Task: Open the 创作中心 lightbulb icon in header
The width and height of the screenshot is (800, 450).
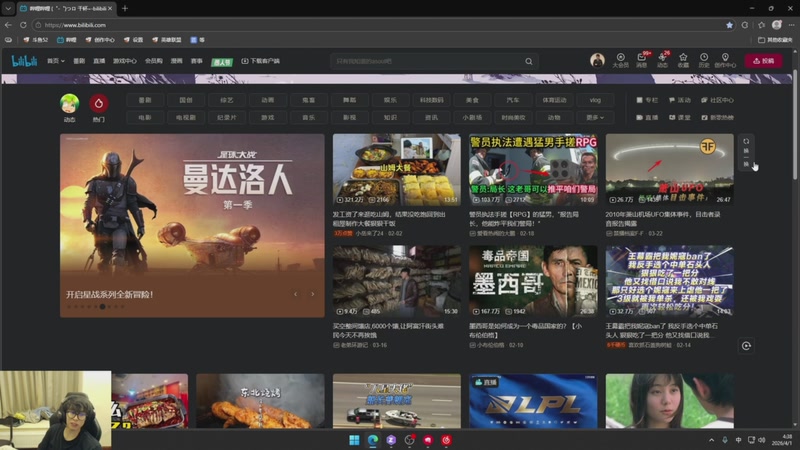Action: (725, 60)
